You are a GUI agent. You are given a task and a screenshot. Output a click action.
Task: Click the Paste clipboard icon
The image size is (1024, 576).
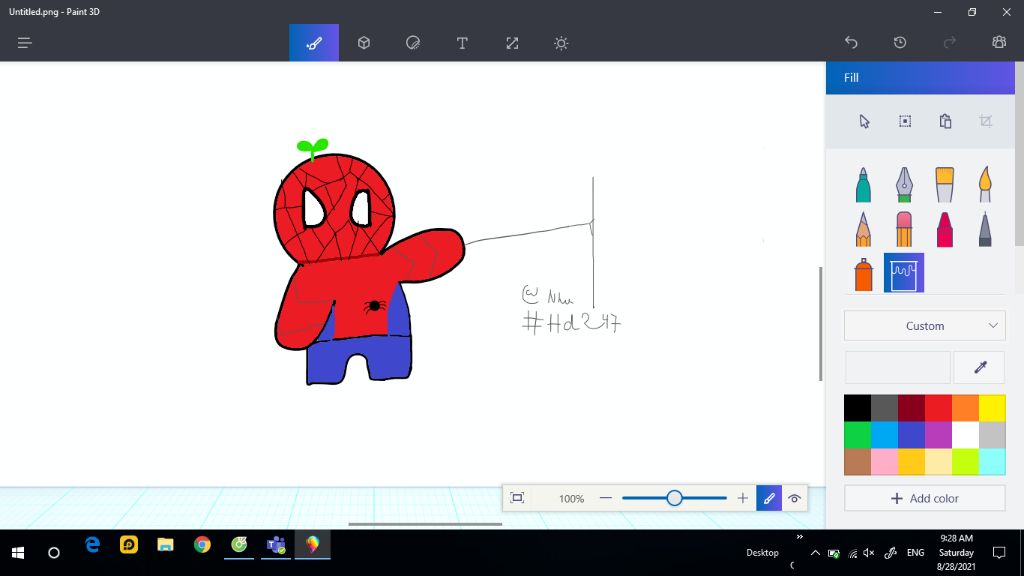coord(945,121)
